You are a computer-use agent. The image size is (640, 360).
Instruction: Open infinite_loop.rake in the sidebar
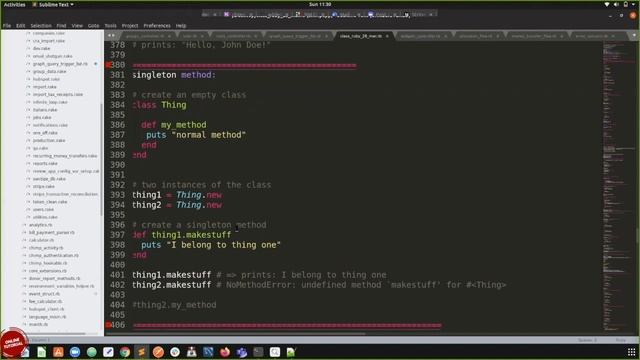50,102
